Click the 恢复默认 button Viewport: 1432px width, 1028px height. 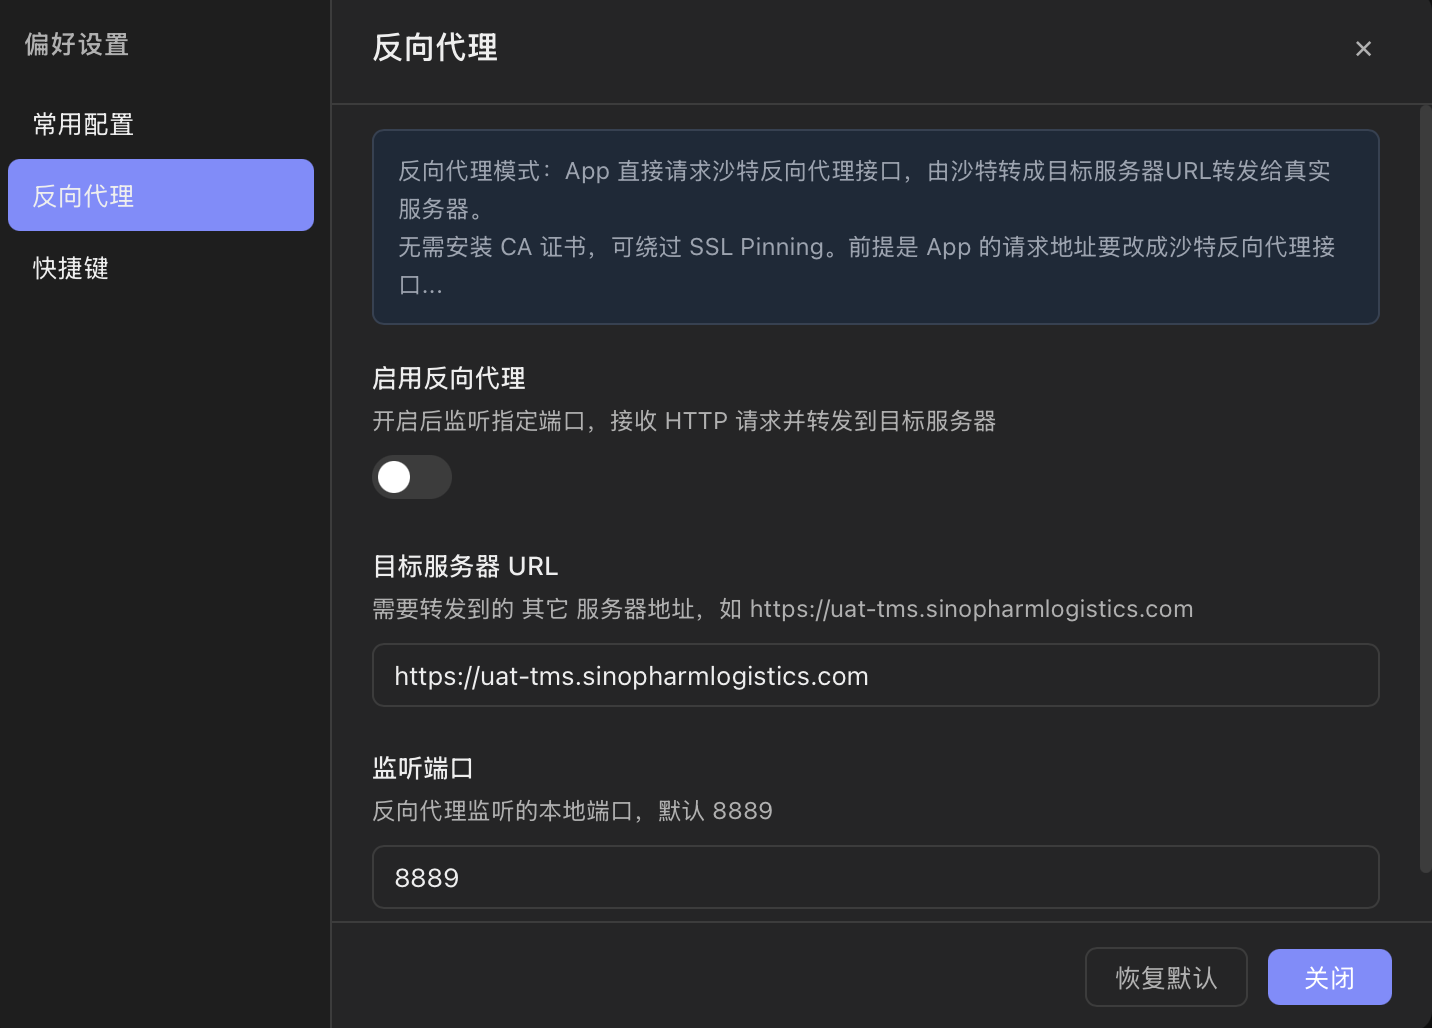click(1166, 977)
